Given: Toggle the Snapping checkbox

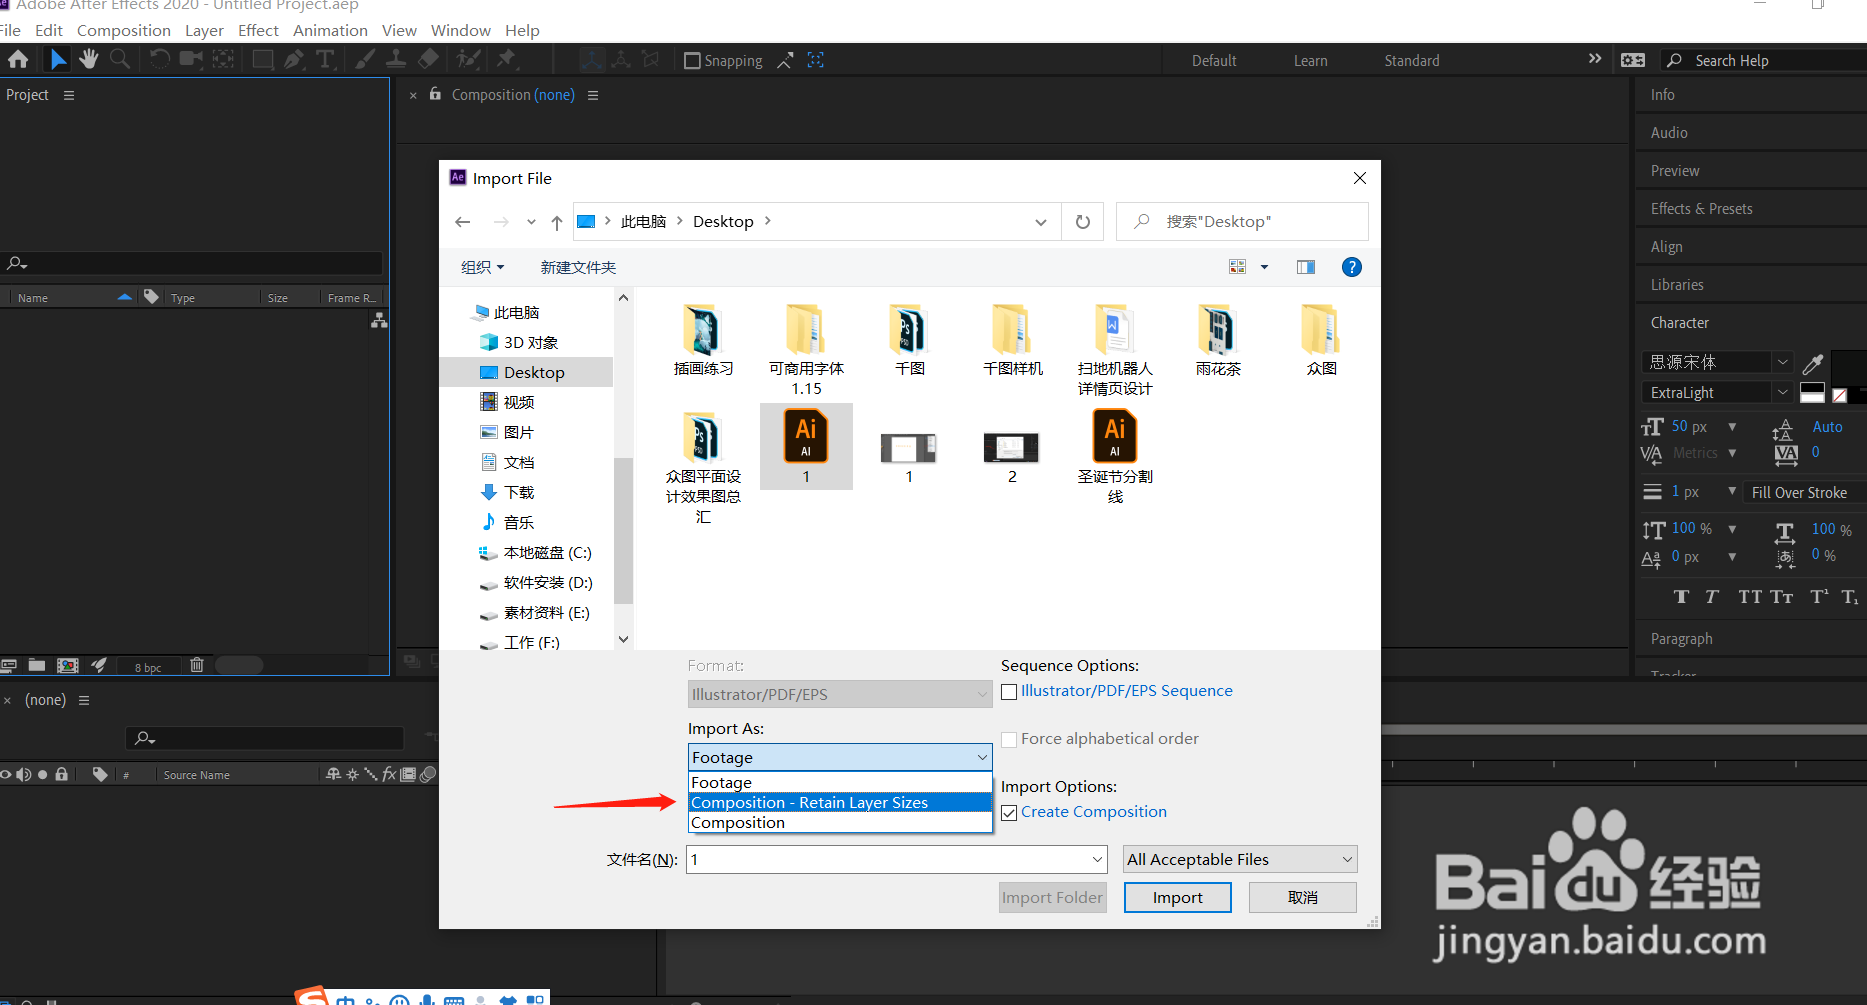Looking at the screenshot, I should 692,61.
